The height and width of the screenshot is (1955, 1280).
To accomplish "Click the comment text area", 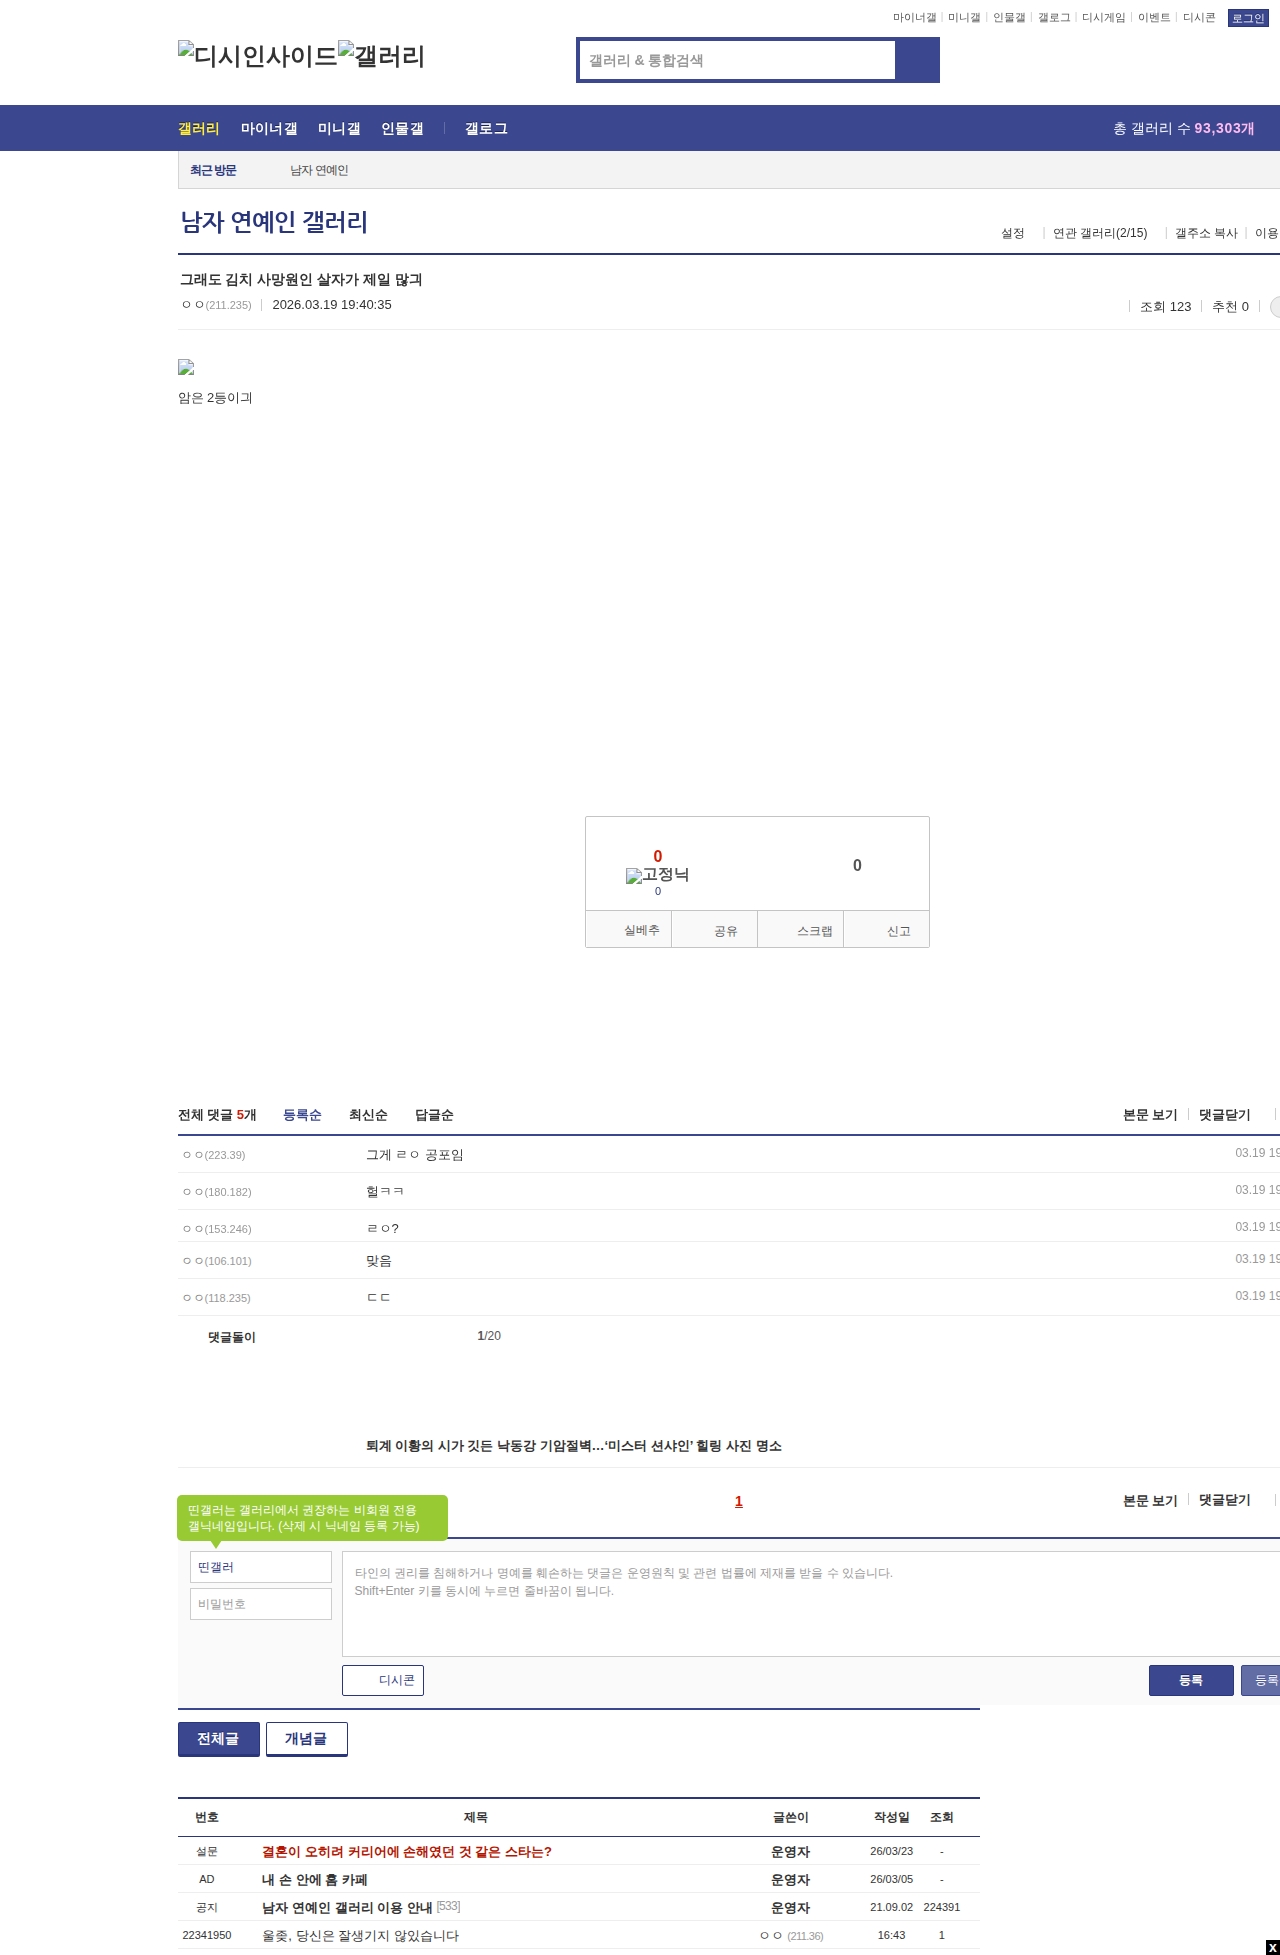I will point(811,1604).
